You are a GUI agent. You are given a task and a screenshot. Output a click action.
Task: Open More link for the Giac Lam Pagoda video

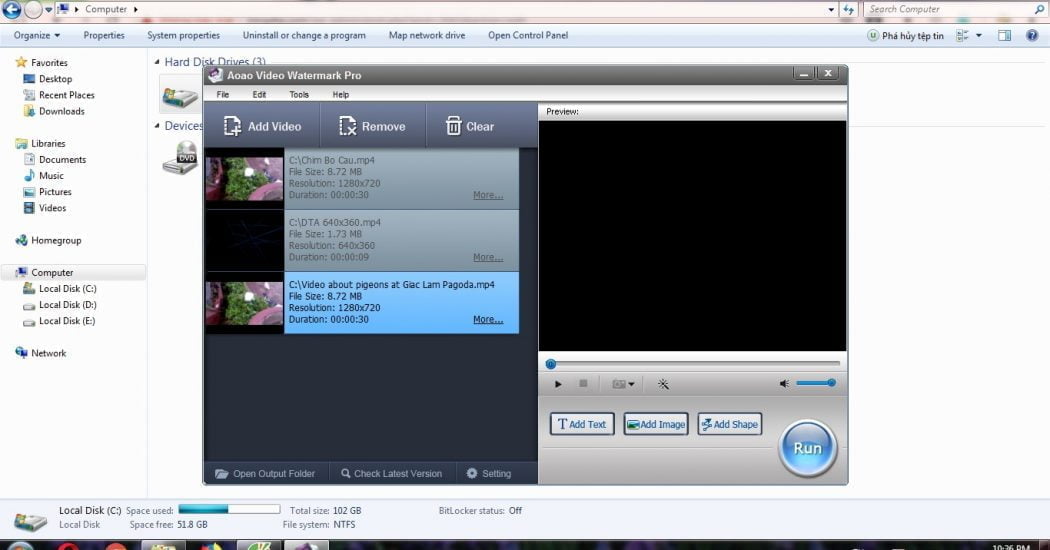(x=488, y=320)
